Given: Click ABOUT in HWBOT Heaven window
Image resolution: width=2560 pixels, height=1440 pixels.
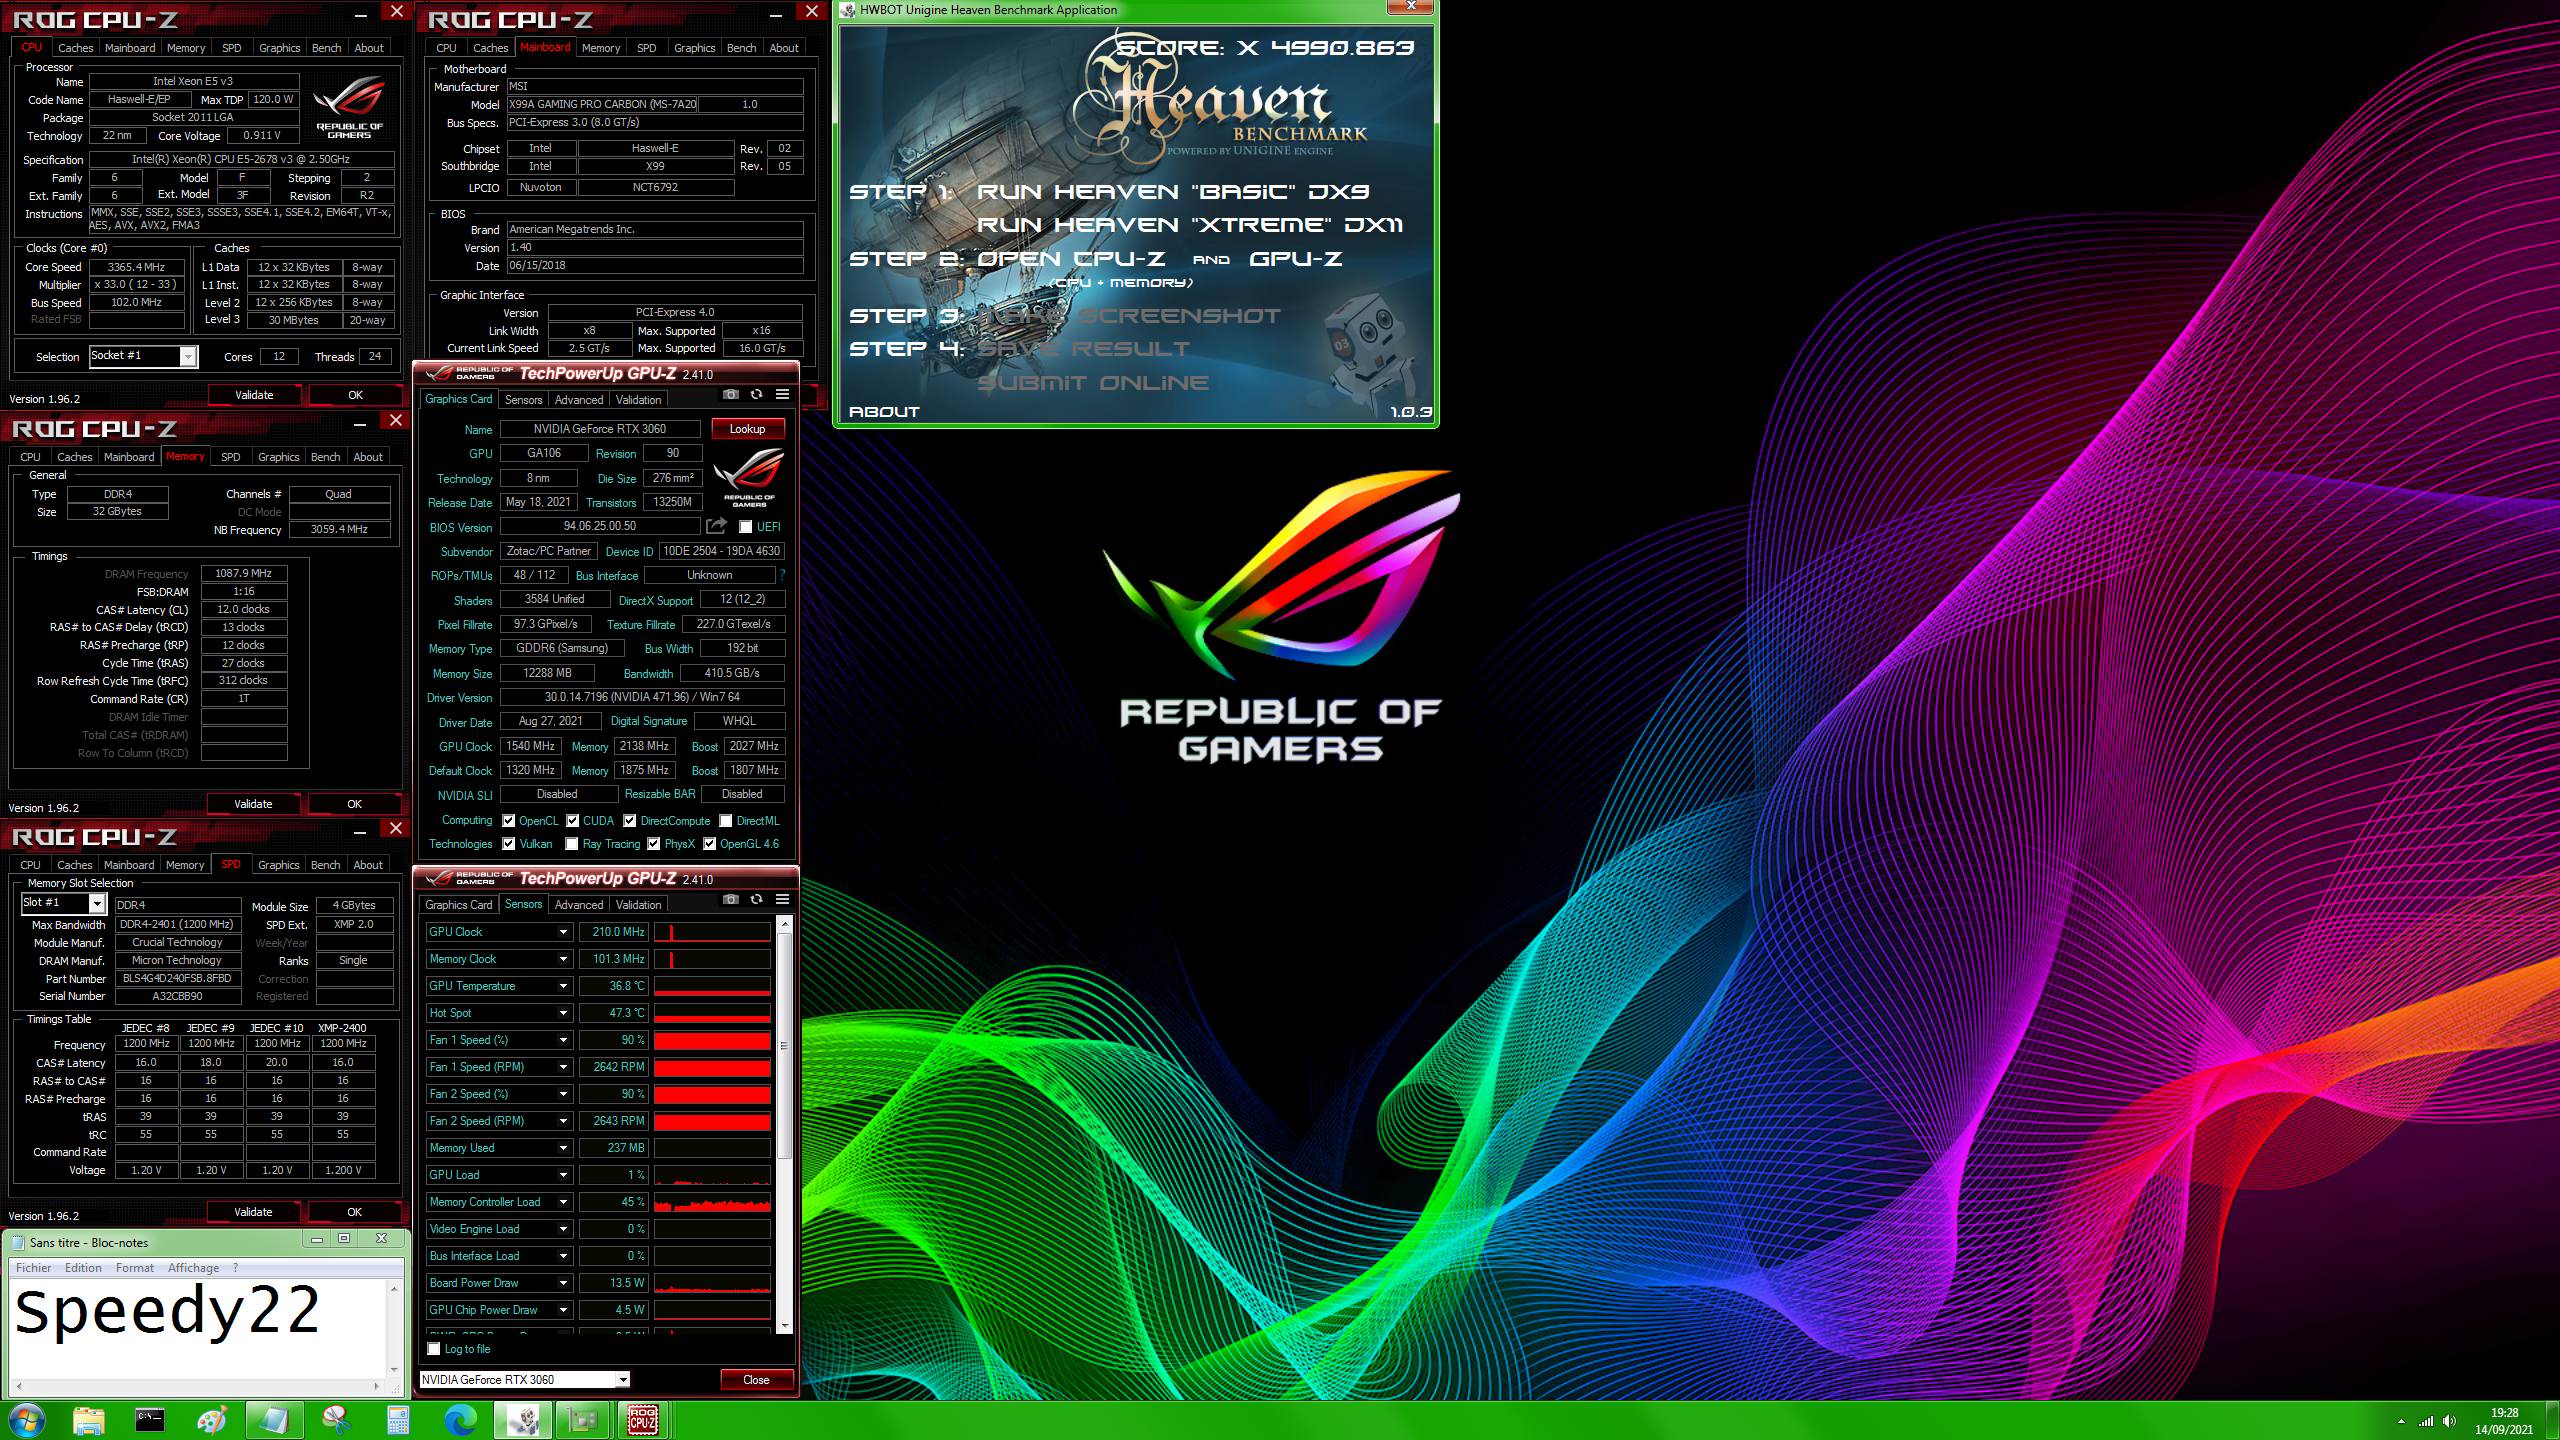Looking at the screenshot, I should point(884,412).
